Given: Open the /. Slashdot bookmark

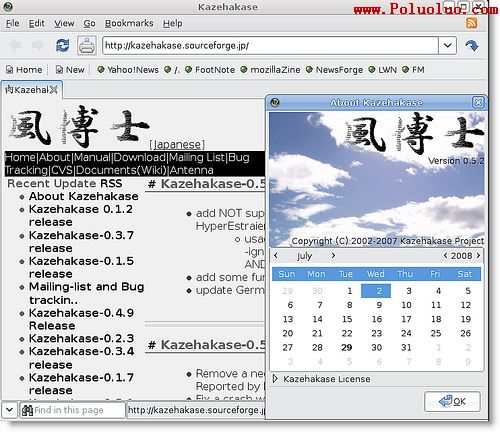Looking at the screenshot, I should tap(172, 70).
